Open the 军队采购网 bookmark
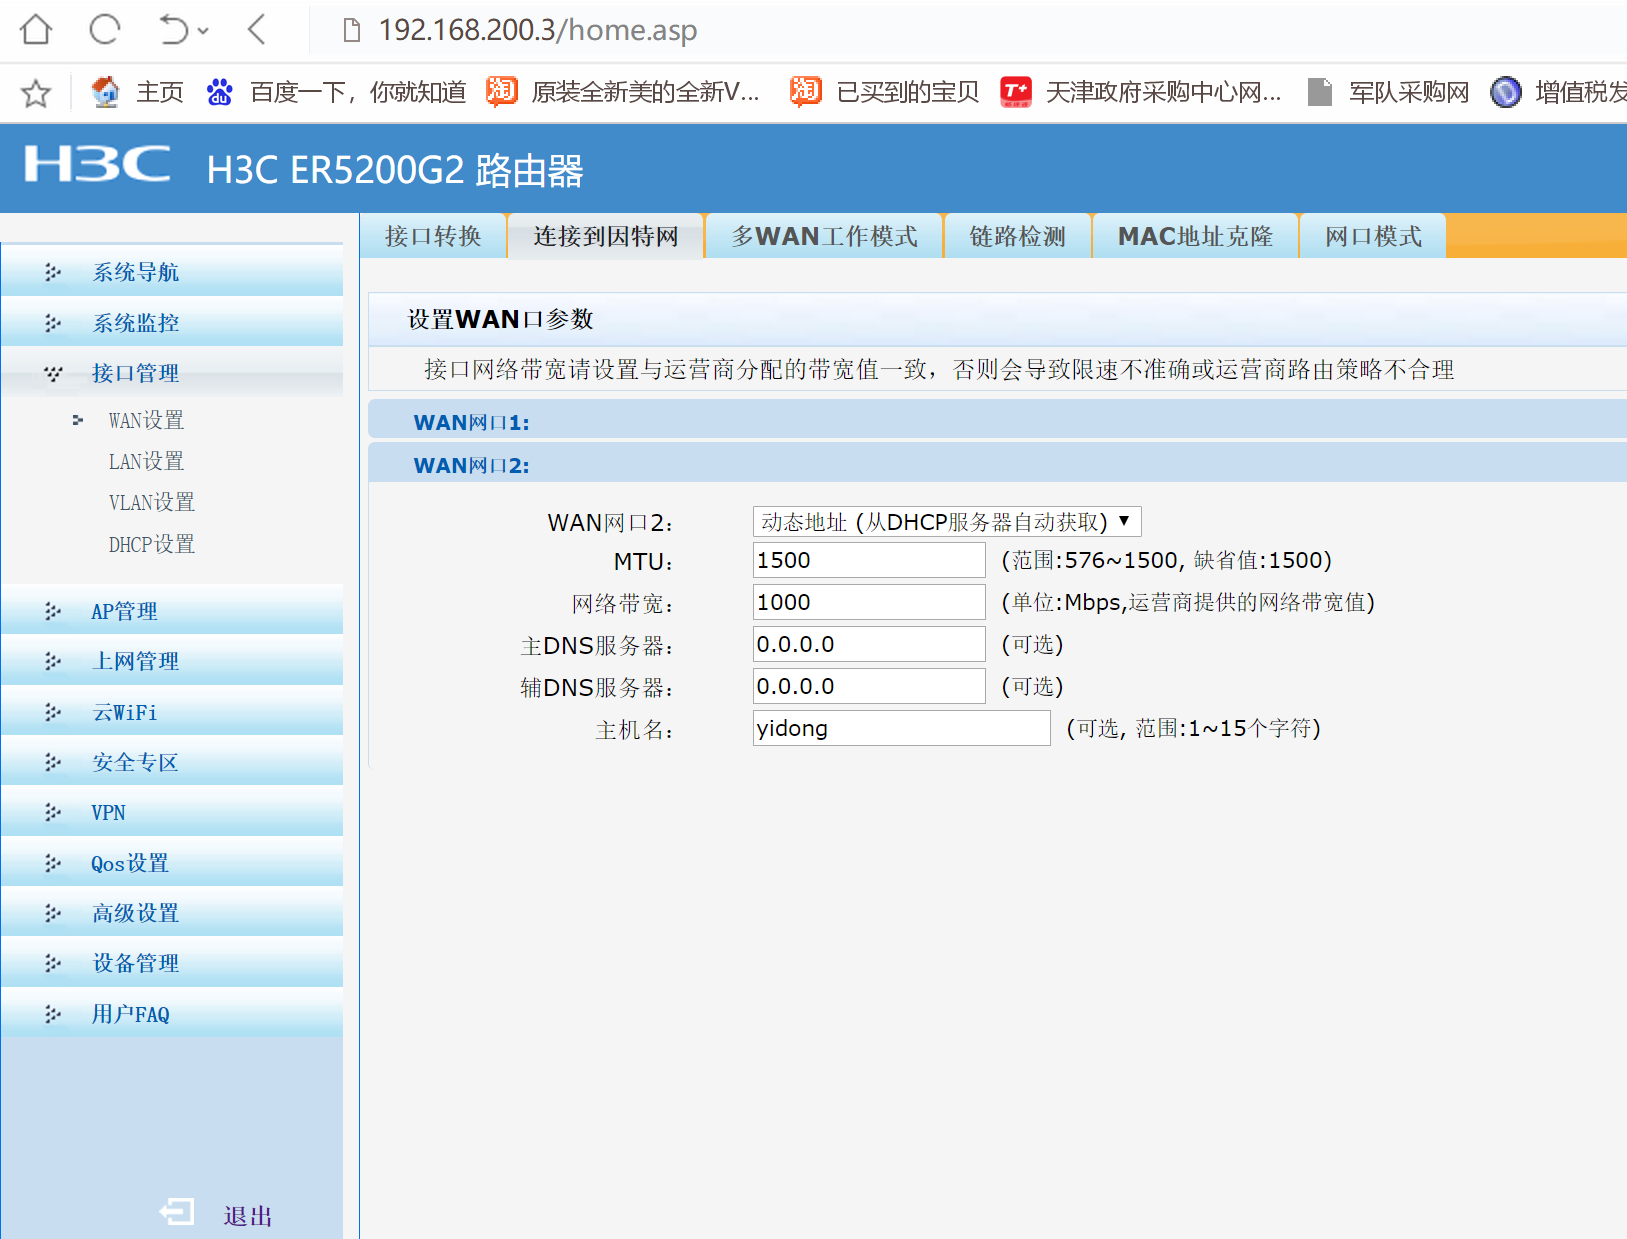The image size is (1627, 1239). (x=1389, y=92)
